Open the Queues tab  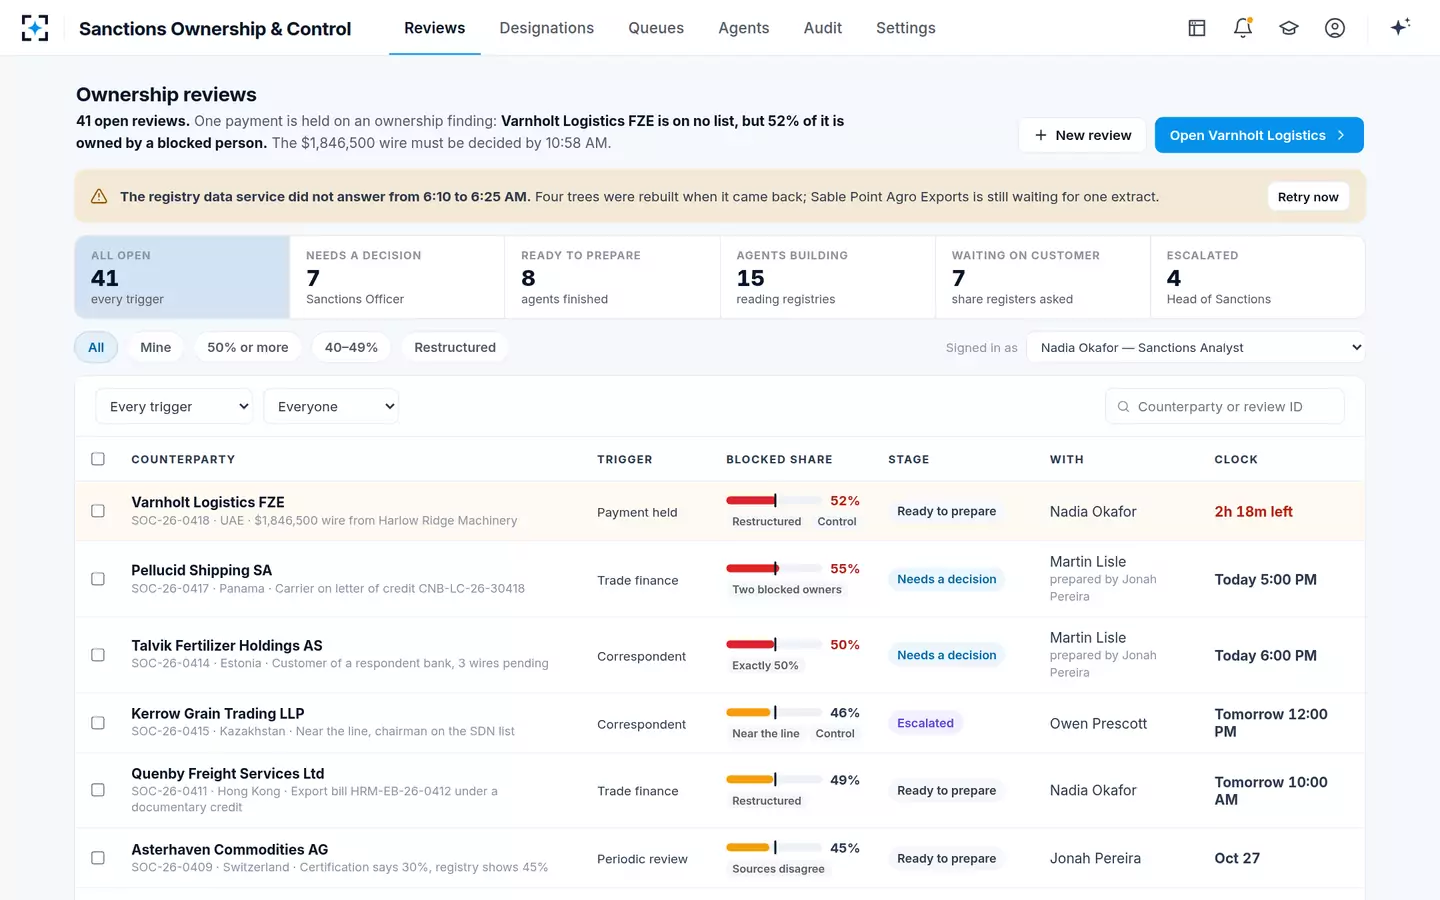(x=656, y=28)
